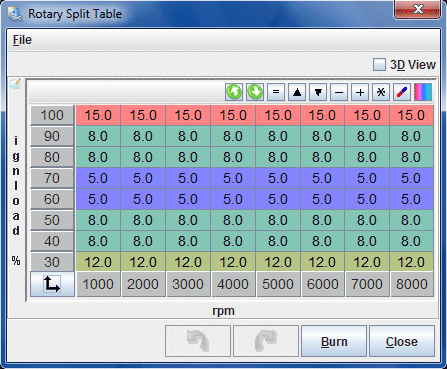447x369 pixels.
Task: Click the black up-triangle increment icon
Action: 297,92
